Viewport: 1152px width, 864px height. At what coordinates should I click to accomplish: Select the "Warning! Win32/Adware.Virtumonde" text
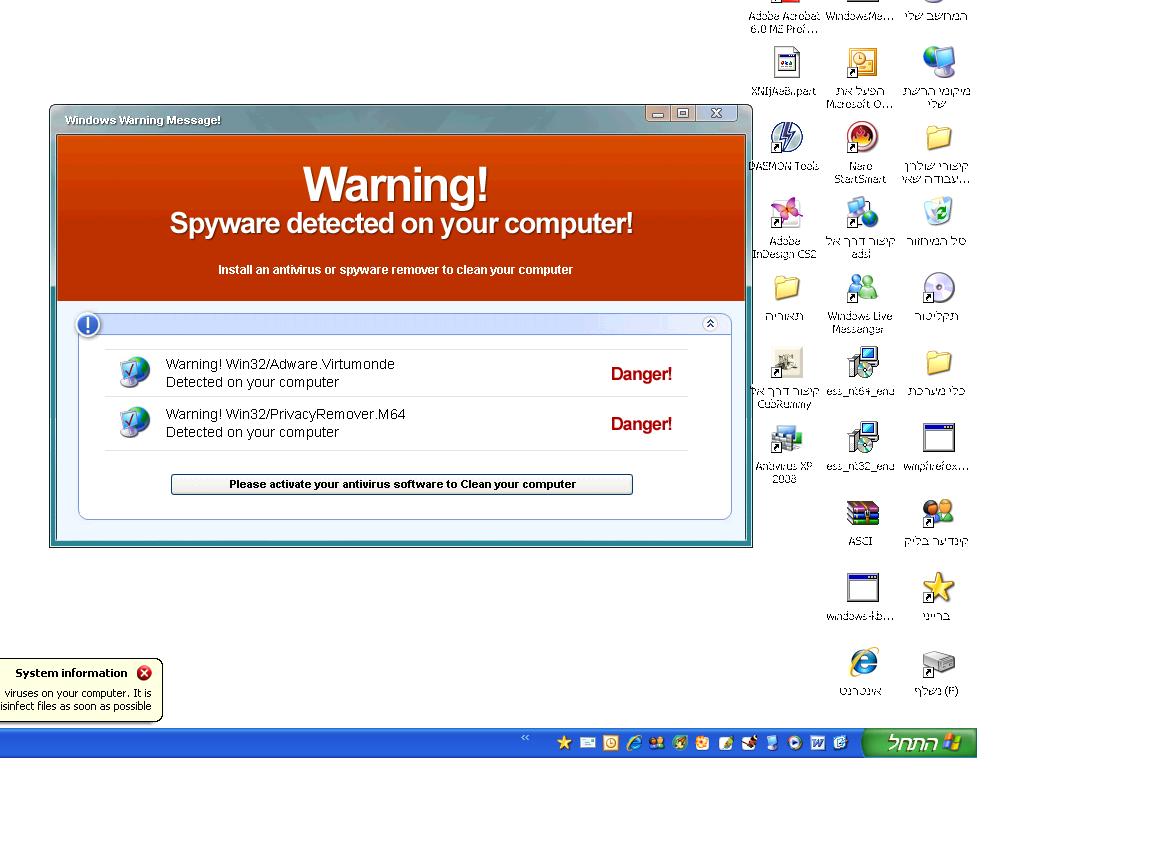280,364
